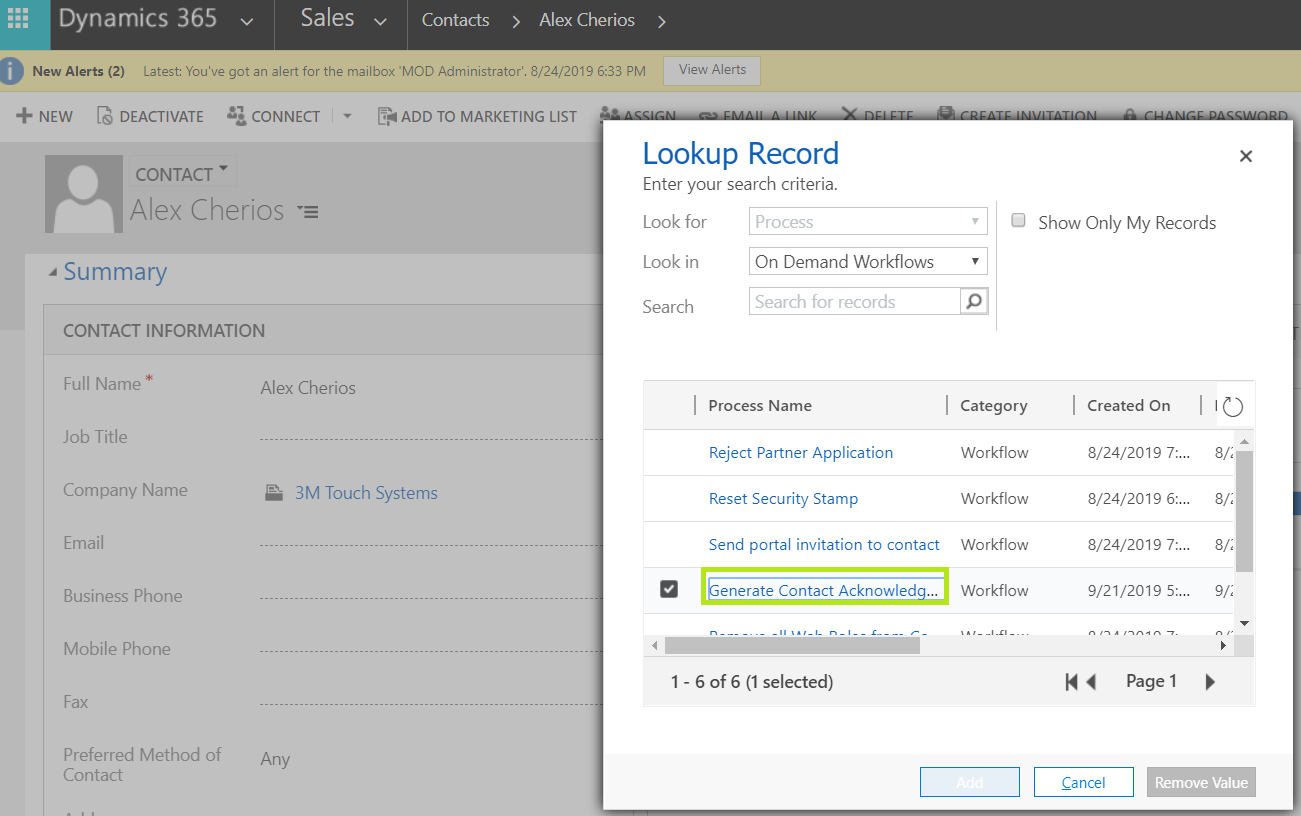Close the Lookup Record dialog

coord(1245,156)
